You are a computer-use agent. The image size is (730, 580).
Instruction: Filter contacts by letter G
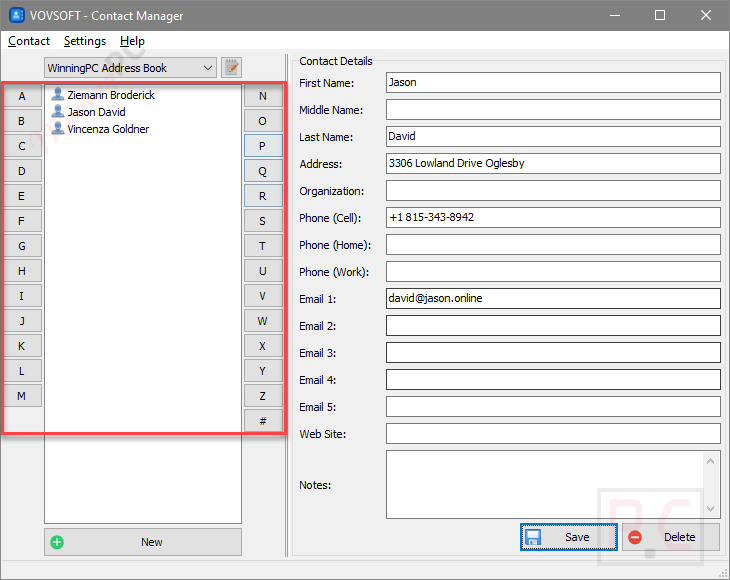tap(22, 246)
